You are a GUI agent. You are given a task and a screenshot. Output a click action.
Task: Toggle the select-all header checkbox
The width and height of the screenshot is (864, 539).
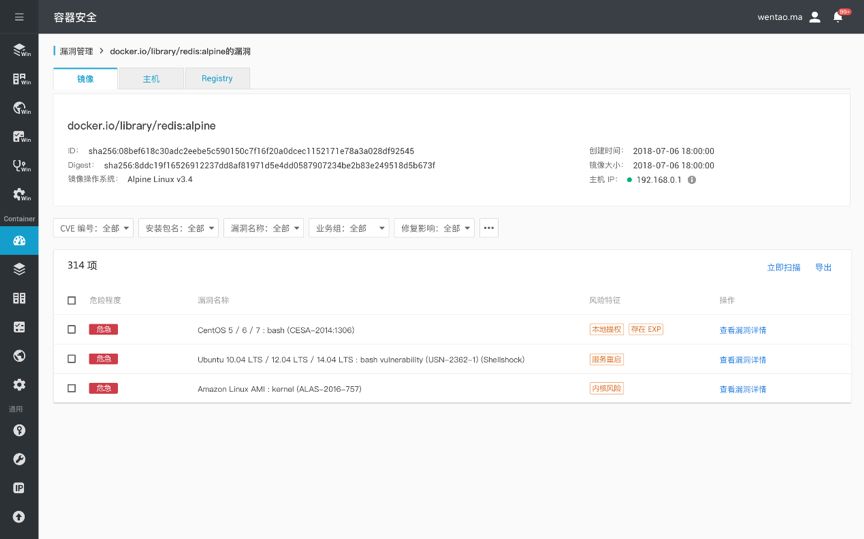pyautogui.click(x=72, y=300)
